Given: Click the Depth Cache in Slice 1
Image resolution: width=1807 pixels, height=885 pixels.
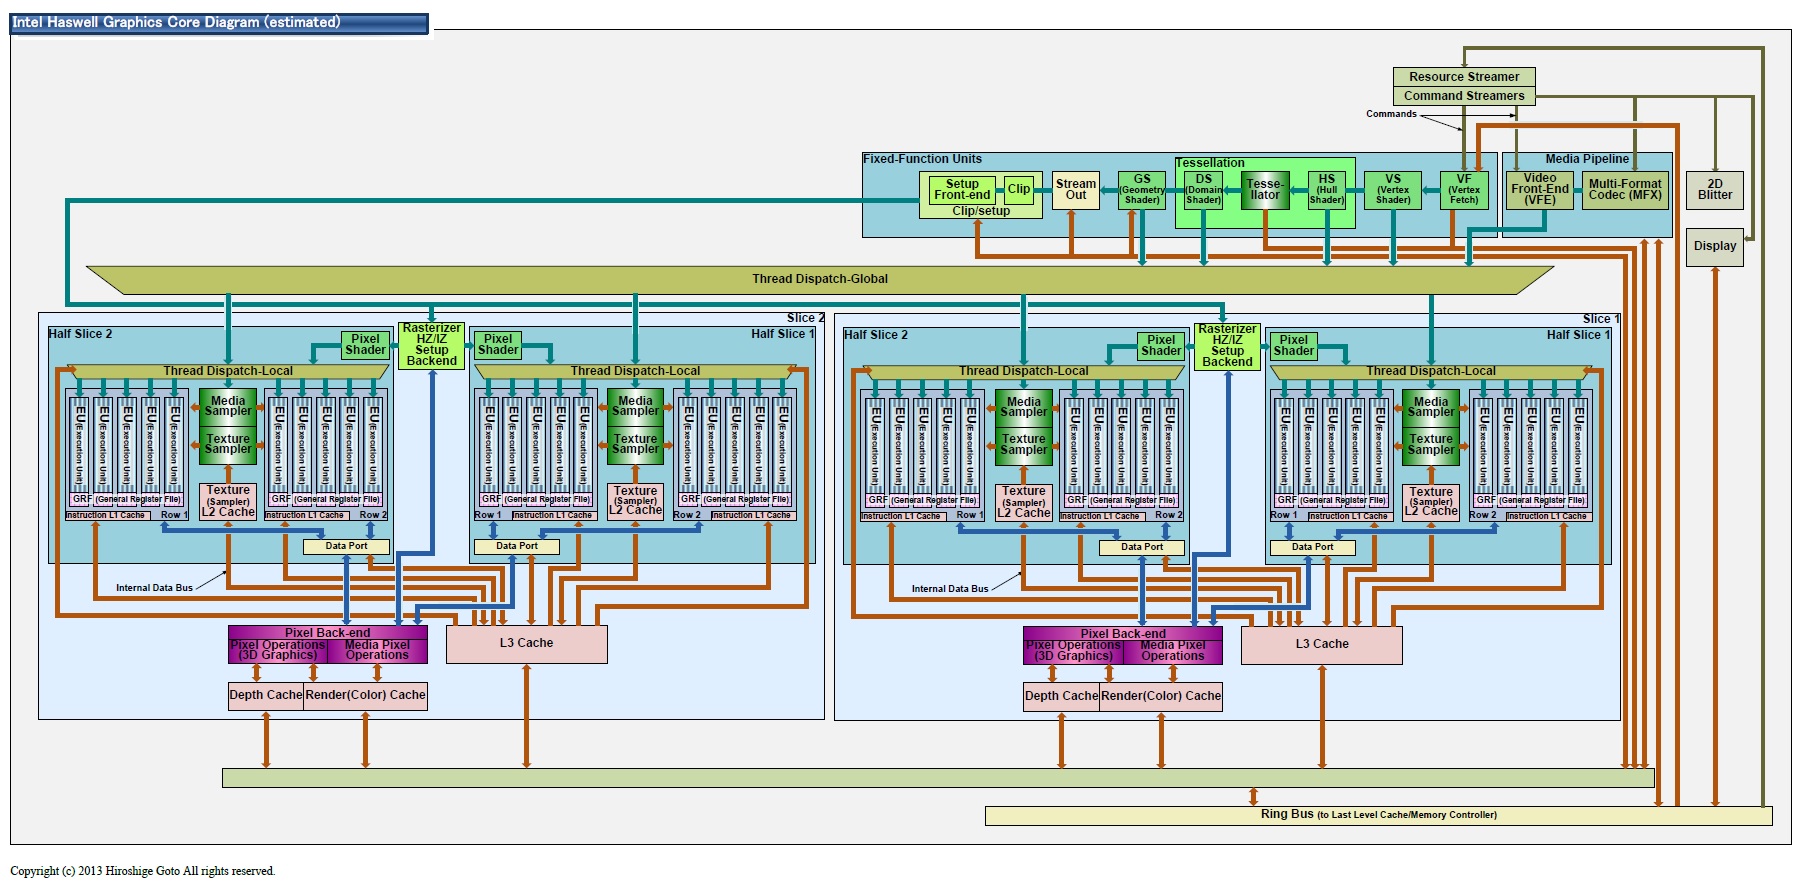Looking at the screenshot, I should coord(1060,696).
